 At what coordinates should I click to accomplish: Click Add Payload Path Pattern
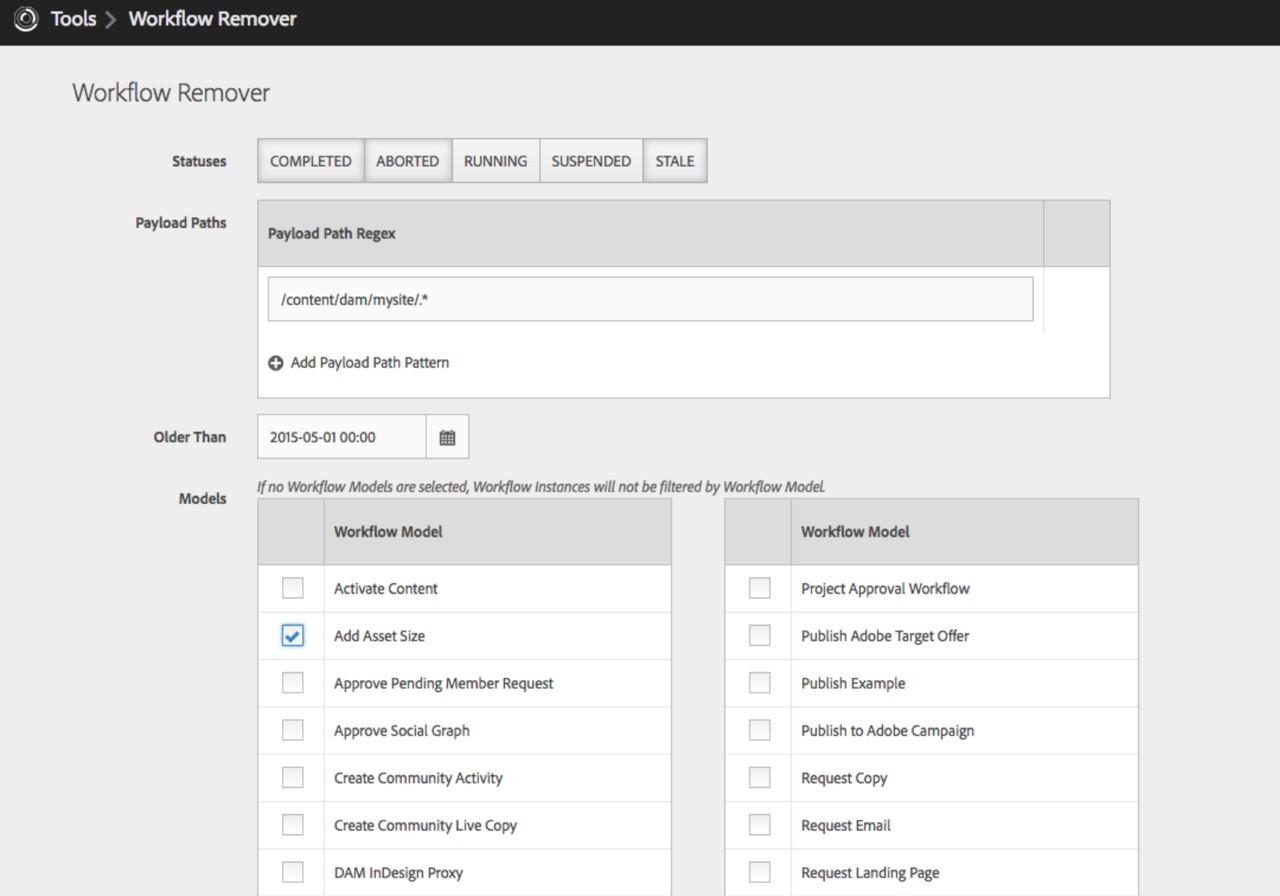click(359, 362)
